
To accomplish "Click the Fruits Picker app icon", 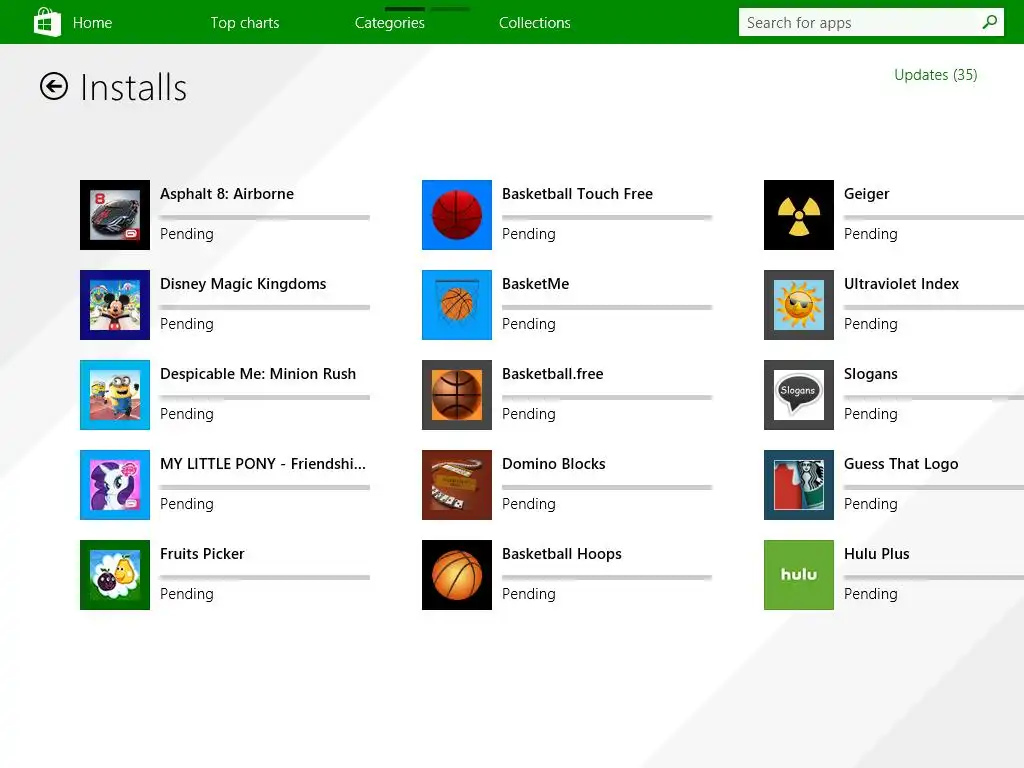I will 115,575.
